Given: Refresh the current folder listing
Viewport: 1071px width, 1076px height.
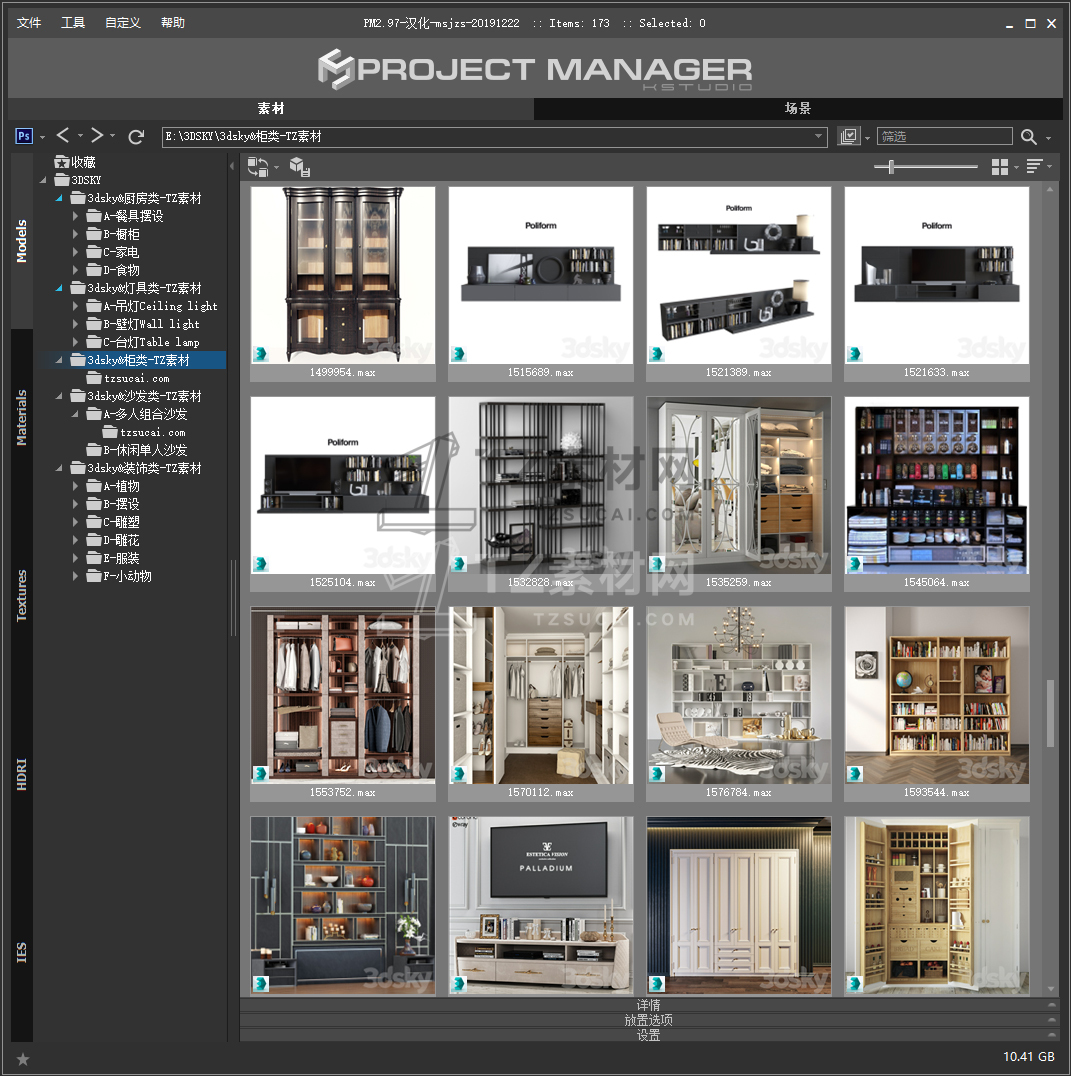Looking at the screenshot, I should (x=137, y=136).
